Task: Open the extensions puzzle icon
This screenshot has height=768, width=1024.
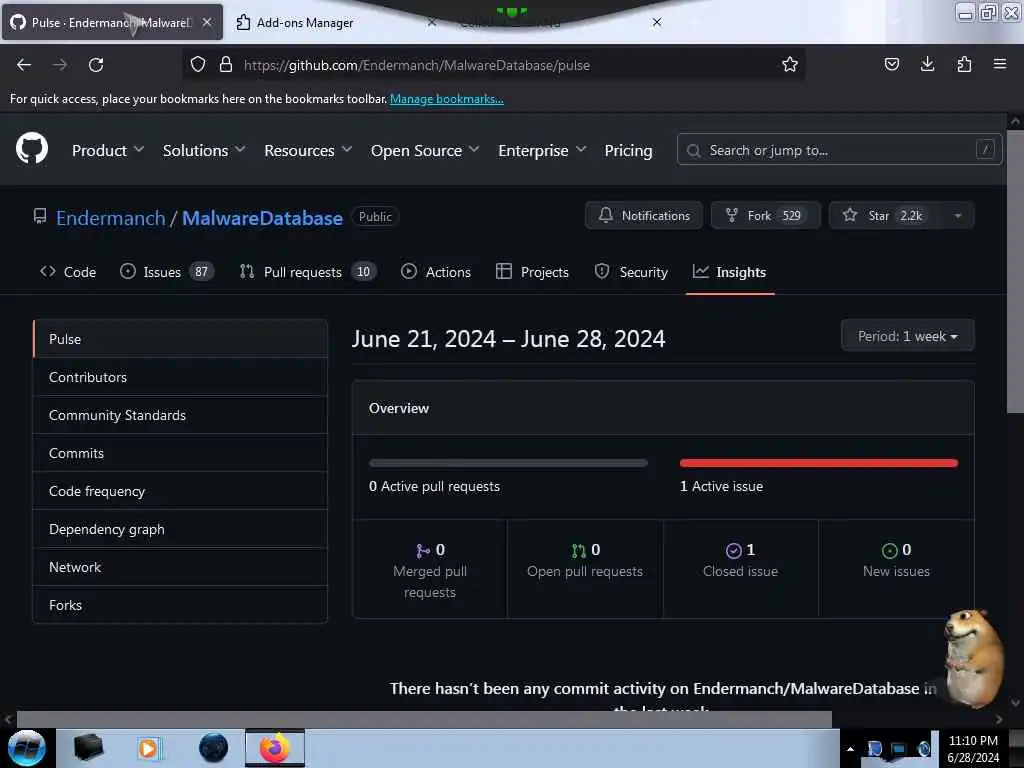Action: (x=964, y=64)
